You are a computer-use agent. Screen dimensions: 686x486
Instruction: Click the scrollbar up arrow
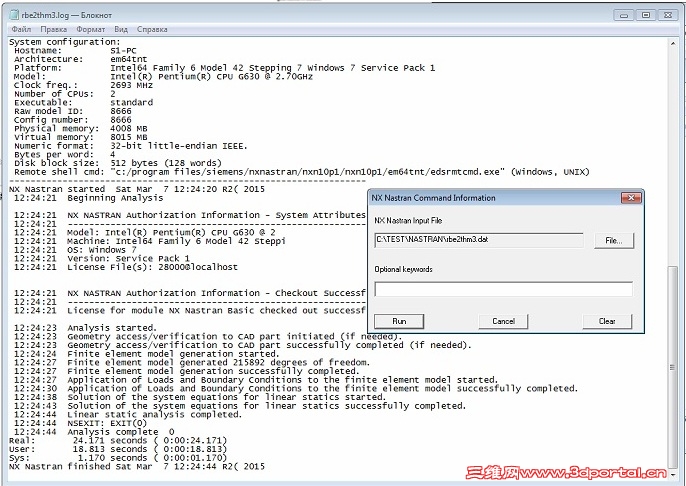pos(673,43)
